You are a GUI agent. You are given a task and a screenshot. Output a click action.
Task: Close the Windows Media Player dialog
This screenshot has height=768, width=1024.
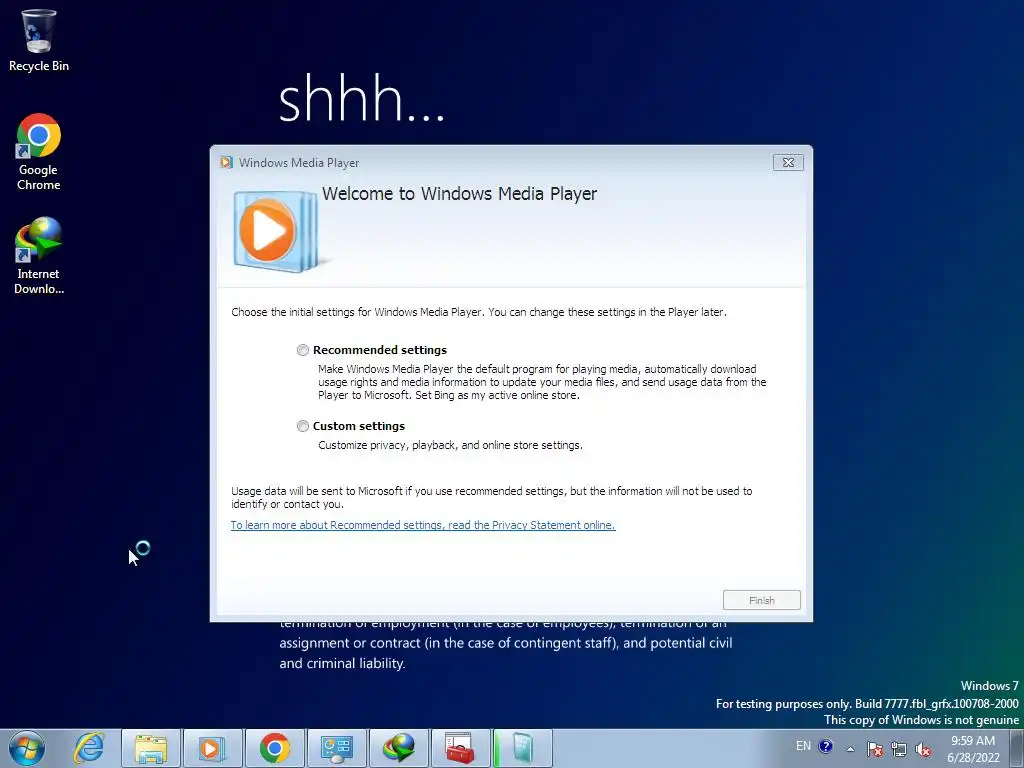coord(788,163)
